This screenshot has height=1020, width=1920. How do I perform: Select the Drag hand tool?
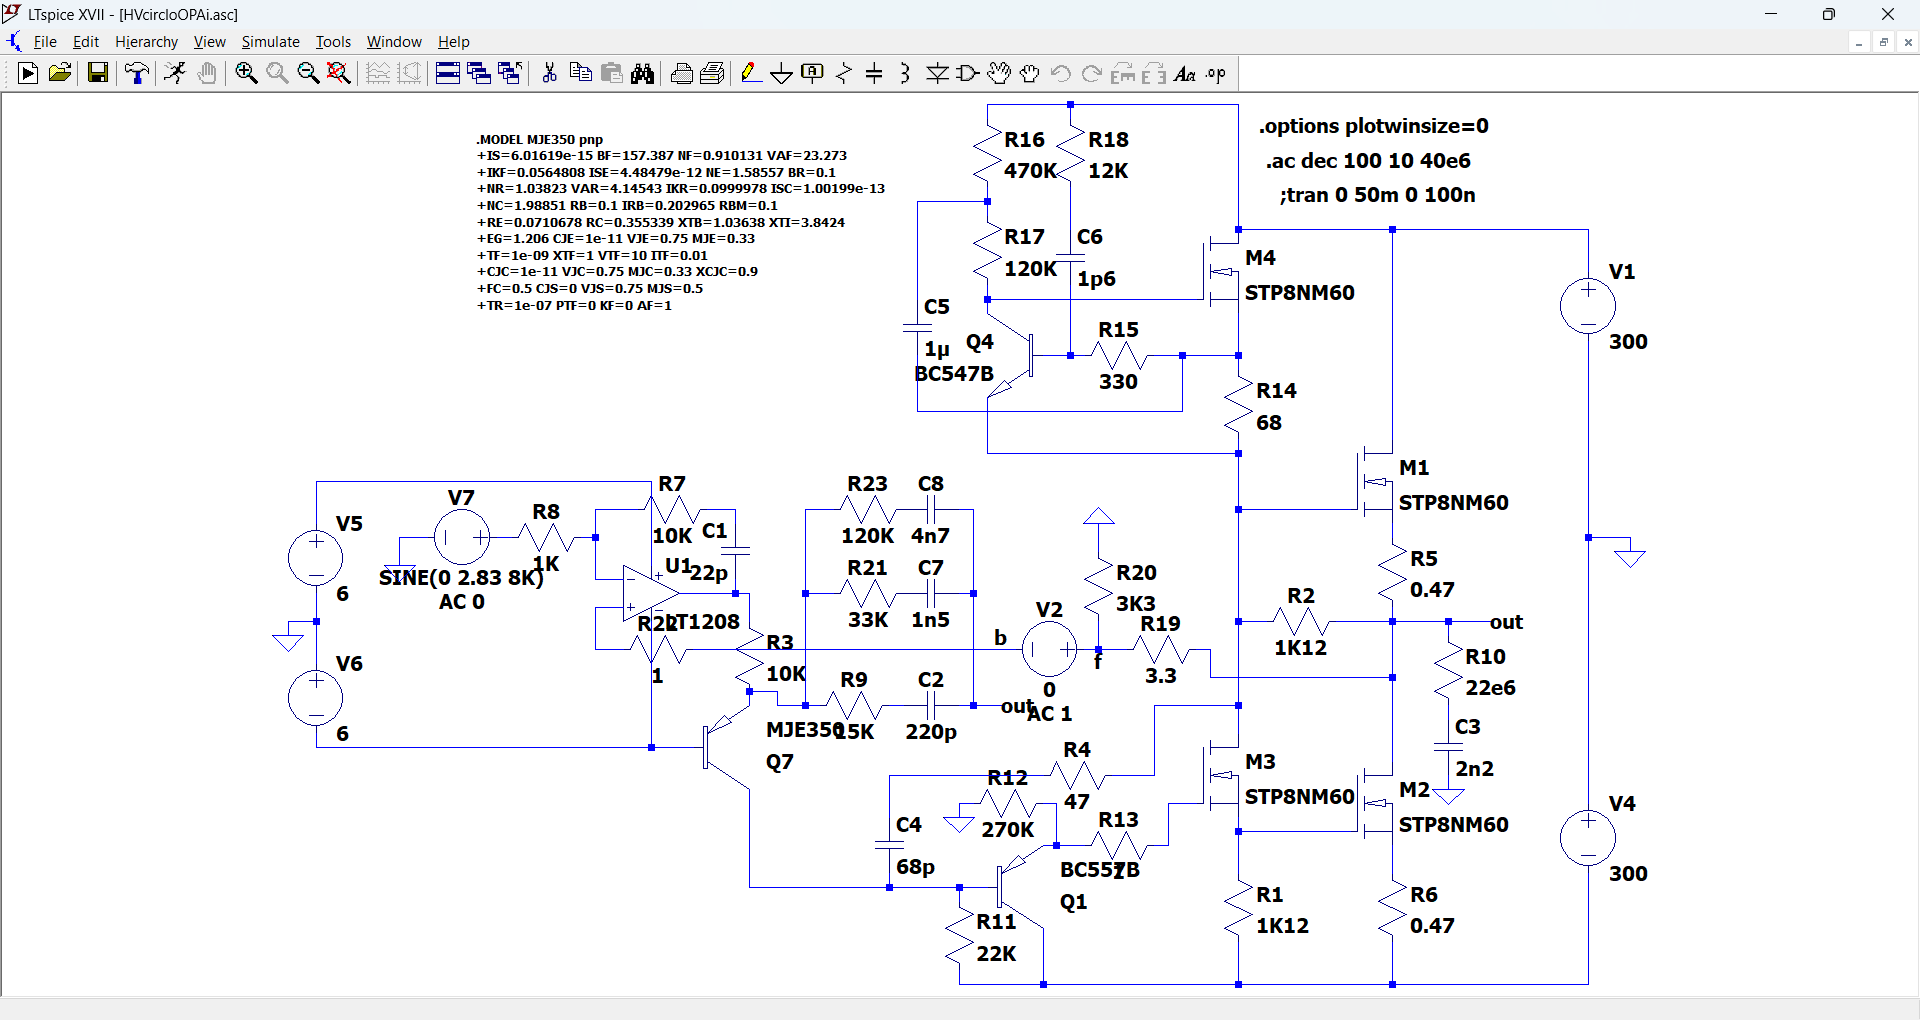[1030, 73]
